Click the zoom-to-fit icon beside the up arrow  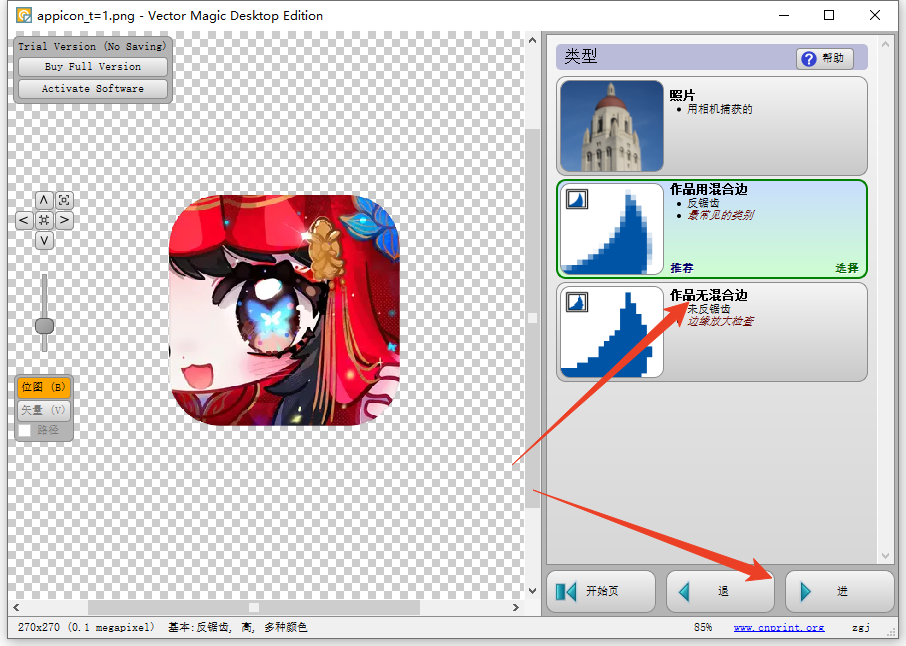64,200
